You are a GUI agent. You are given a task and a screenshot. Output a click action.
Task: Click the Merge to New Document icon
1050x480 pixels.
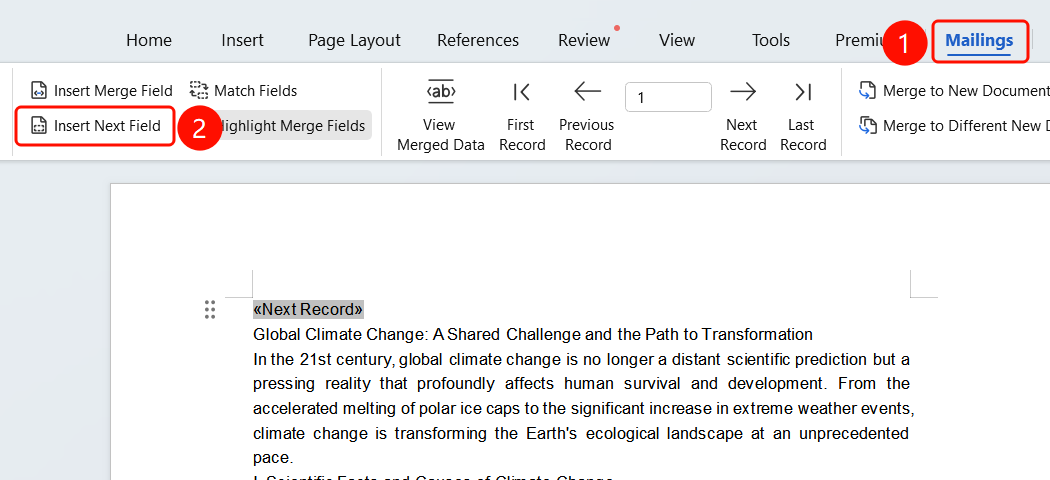(x=868, y=90)
